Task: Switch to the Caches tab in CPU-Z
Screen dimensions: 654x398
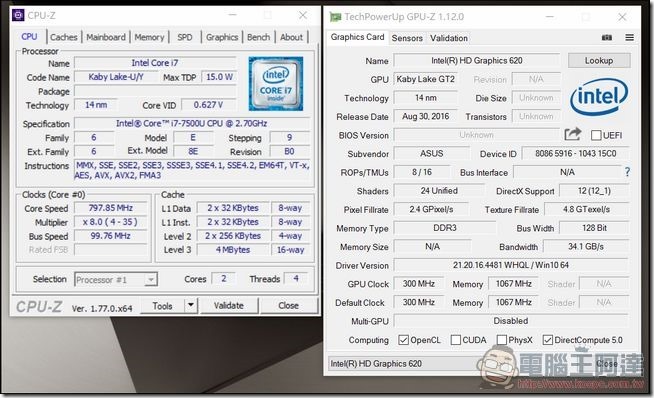Action: click(x=64, y=37)
